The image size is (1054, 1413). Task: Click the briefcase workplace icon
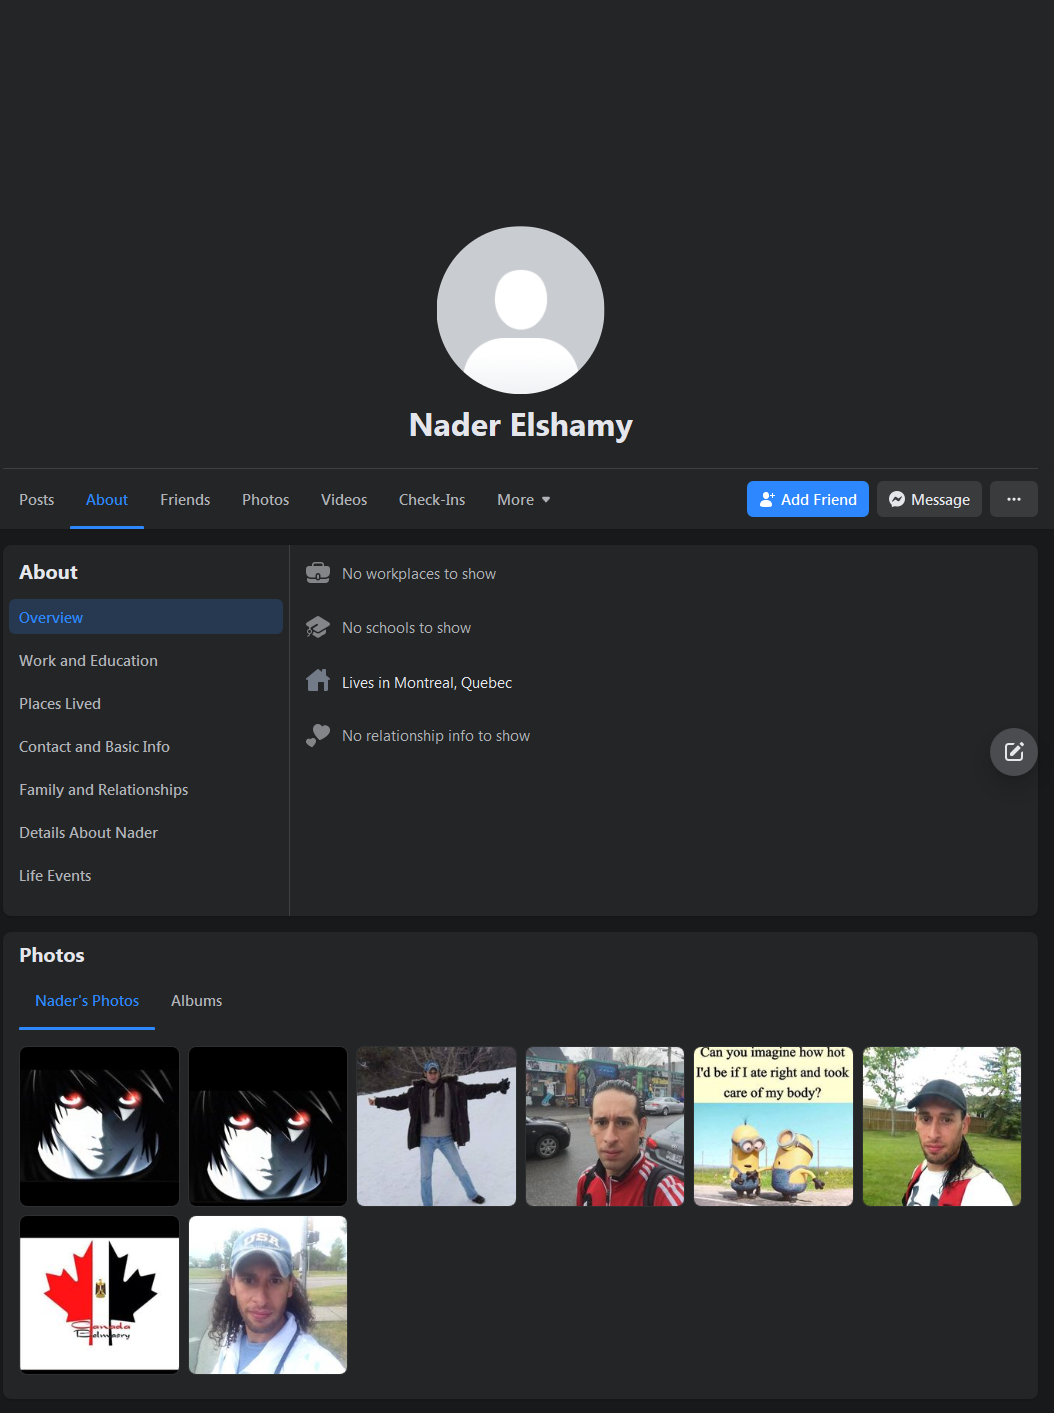coord(318,573)
